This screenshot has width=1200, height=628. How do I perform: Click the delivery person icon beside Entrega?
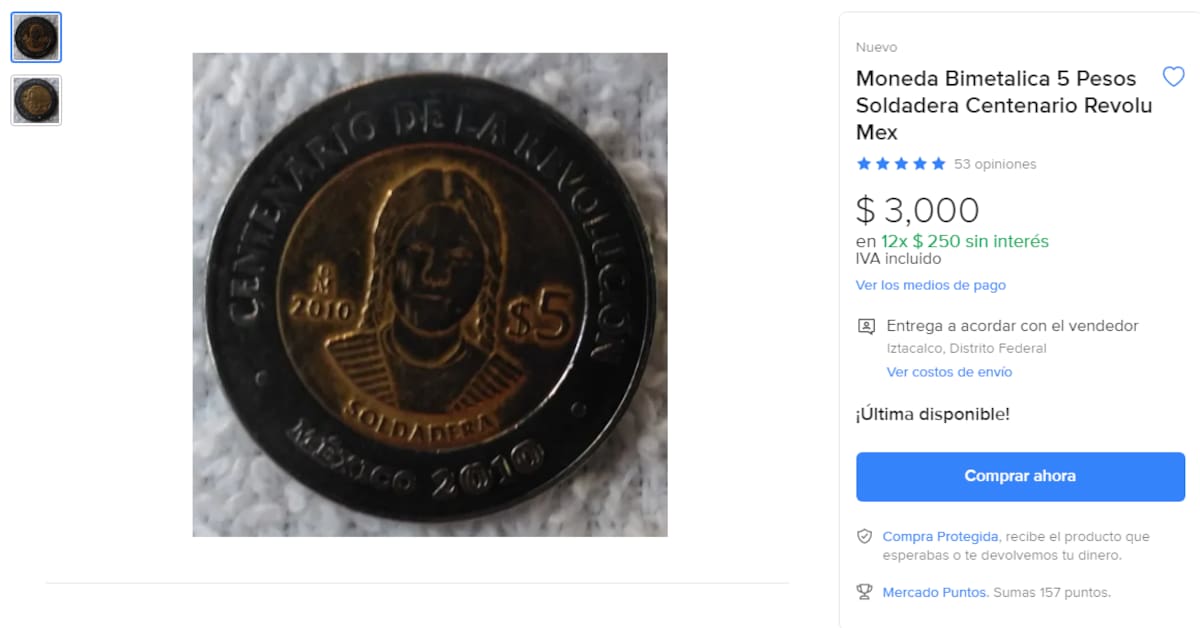point(866,326)
